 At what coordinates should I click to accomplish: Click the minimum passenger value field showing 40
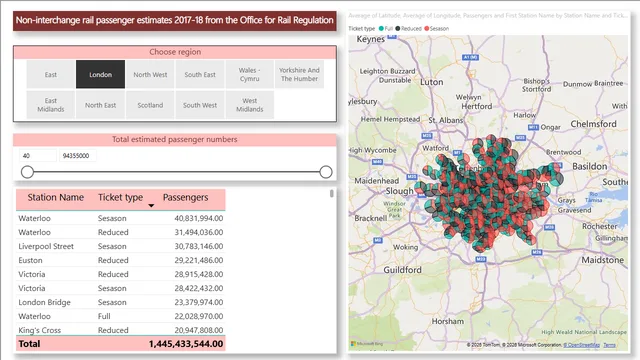click(38, 156)
